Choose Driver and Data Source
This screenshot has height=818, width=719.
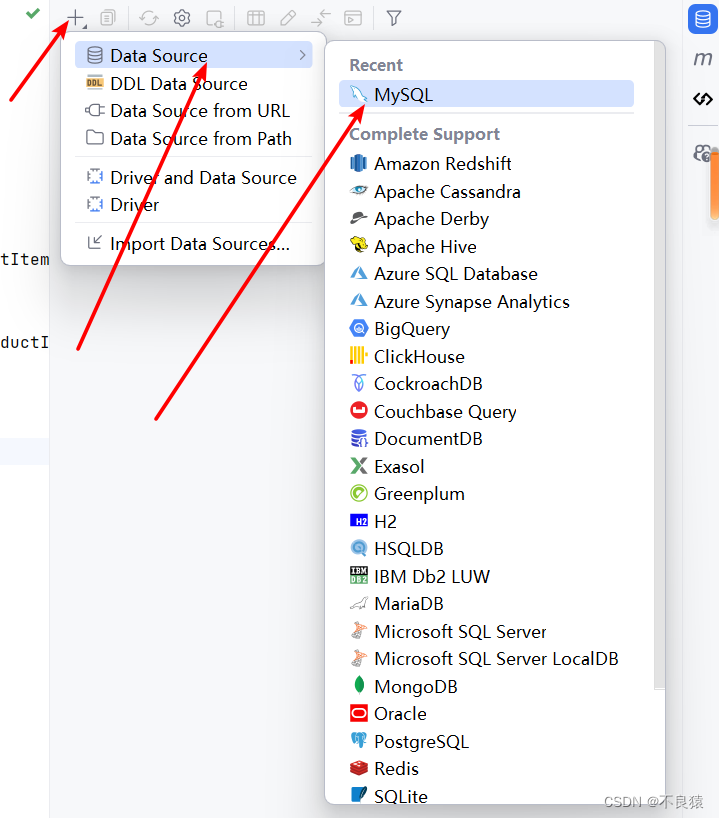point(194,177)
